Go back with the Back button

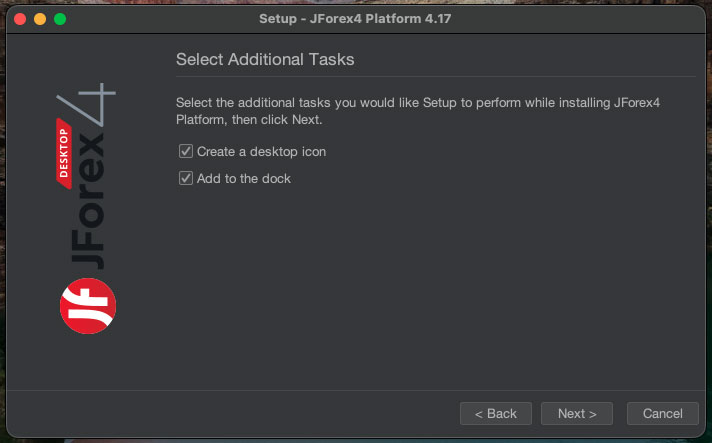pos(495,413)
